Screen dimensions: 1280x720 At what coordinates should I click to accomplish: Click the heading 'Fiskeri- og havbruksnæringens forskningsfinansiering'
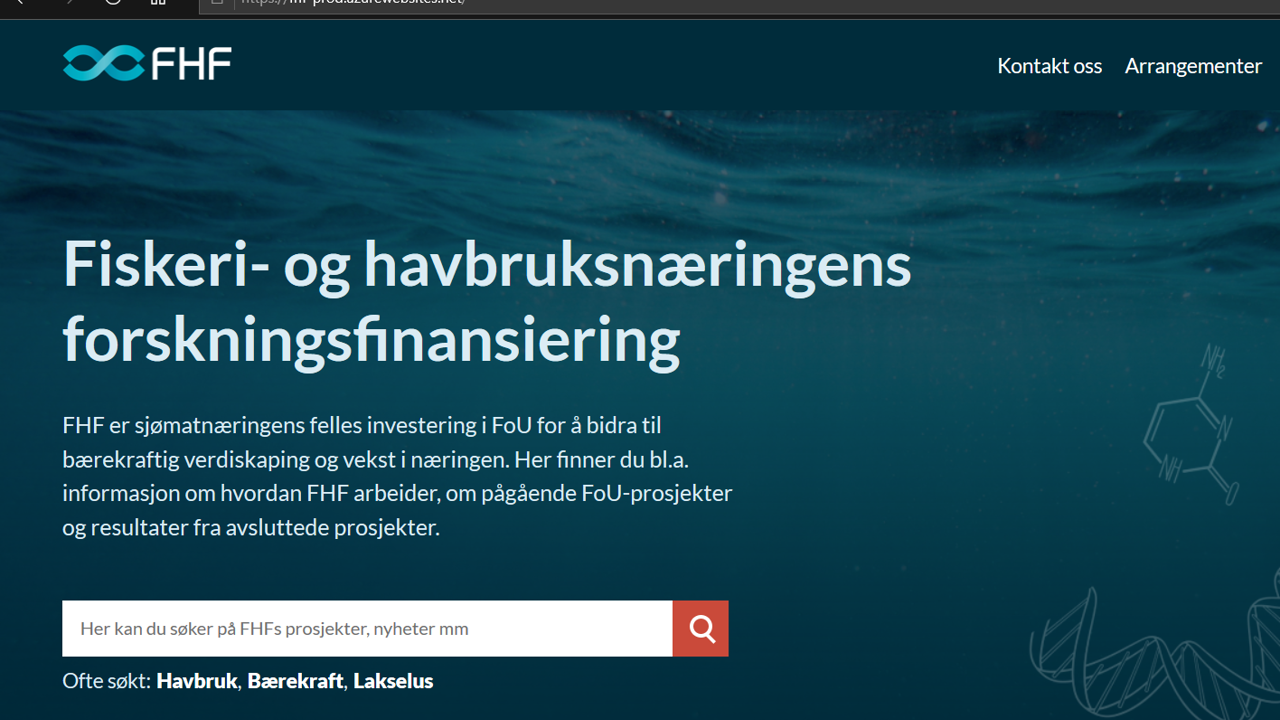pos(487,301)
